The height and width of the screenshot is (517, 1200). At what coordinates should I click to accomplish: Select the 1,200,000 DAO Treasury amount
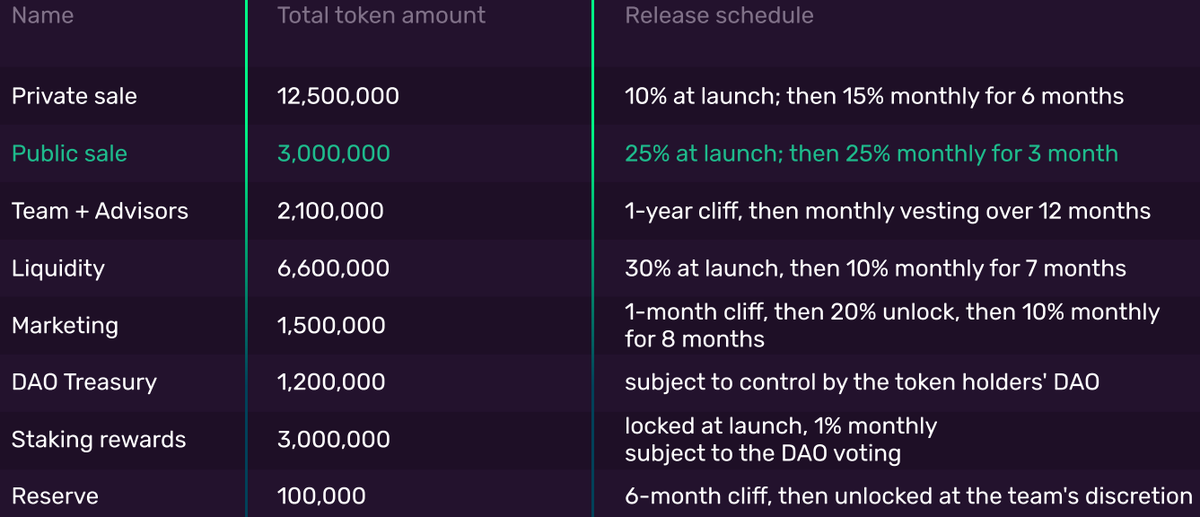click(330, 383)
